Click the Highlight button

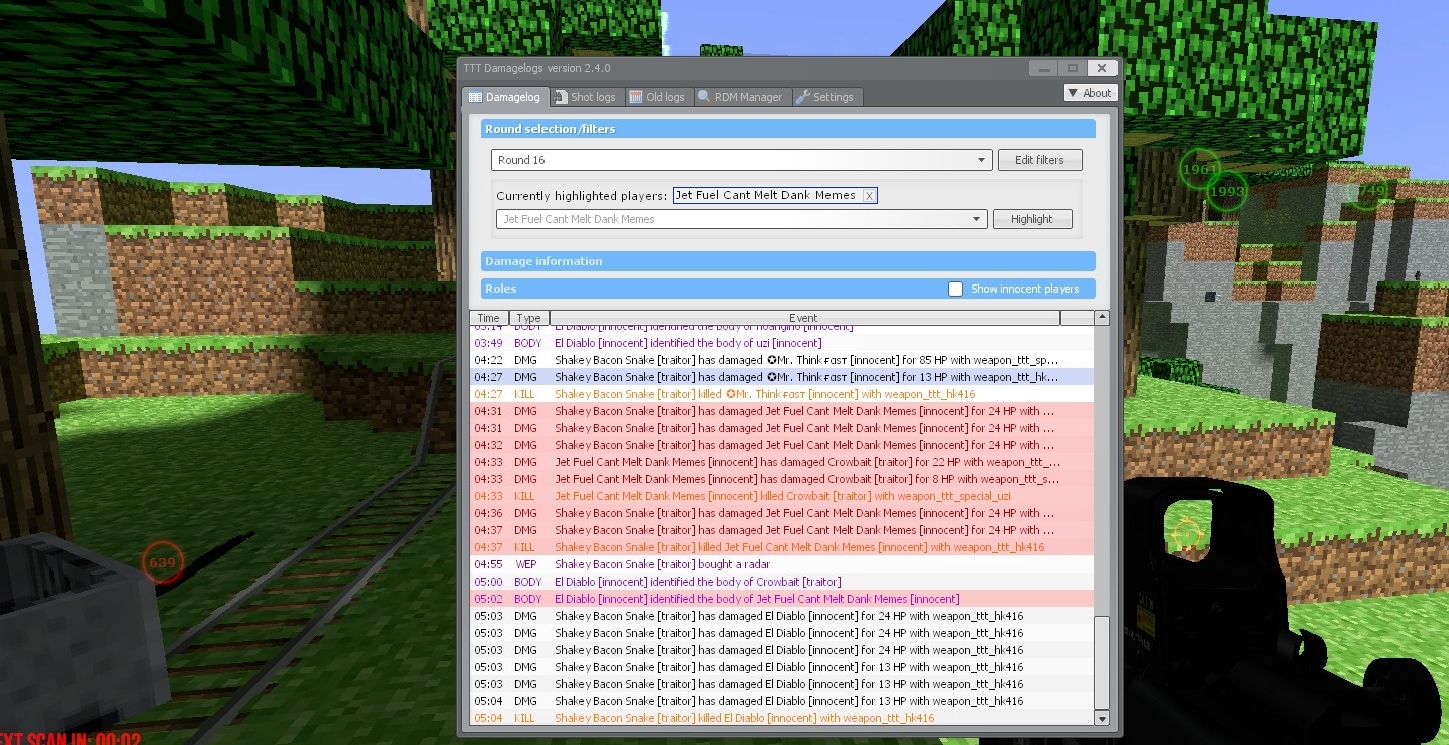(1032, 219)
